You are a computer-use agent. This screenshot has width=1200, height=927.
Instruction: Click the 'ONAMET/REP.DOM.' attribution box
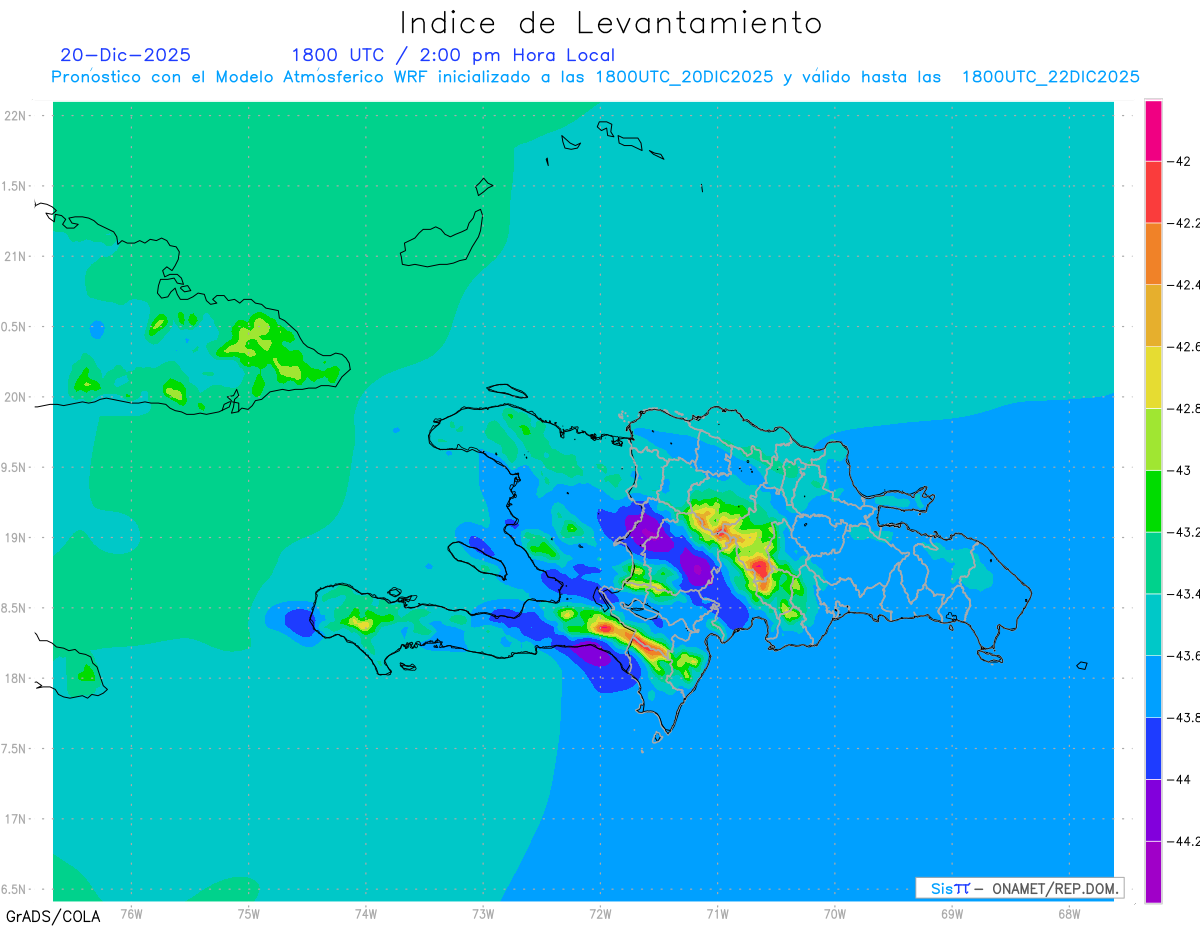[1019, 888]
